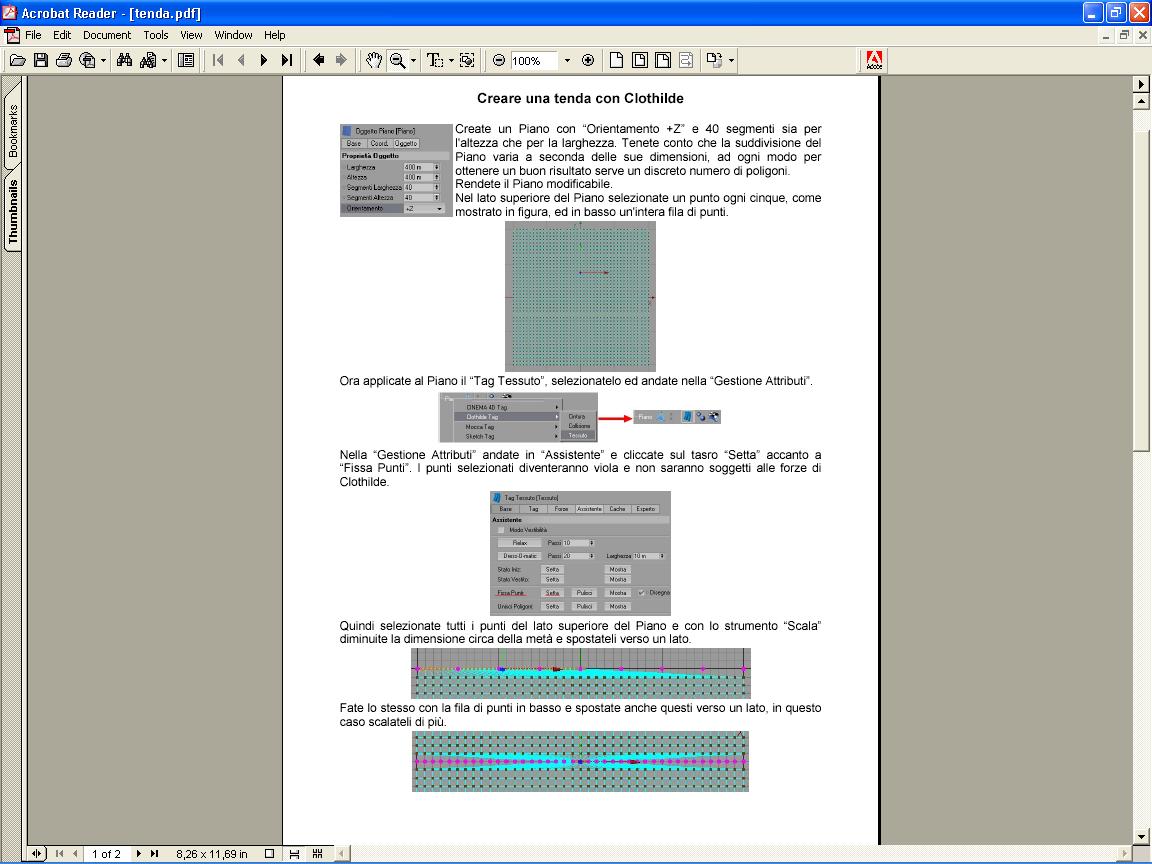
Task: Click the Open file folder icon
Action: [18, 60]
